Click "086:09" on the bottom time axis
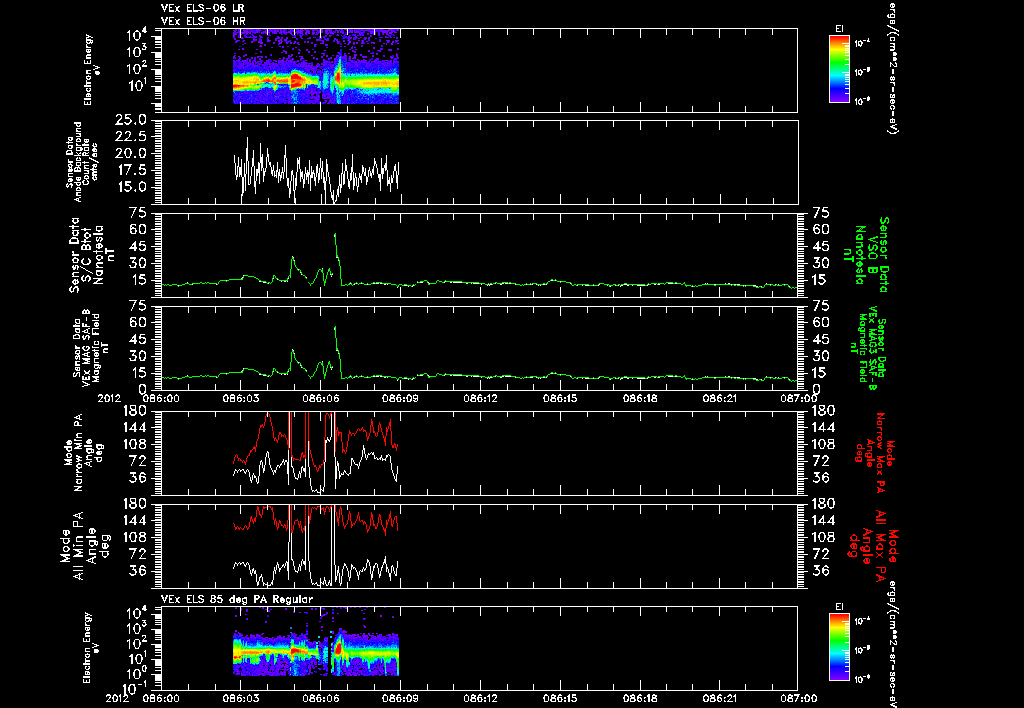The height and width of the screenshot is (708, 1024). [400, 698]
